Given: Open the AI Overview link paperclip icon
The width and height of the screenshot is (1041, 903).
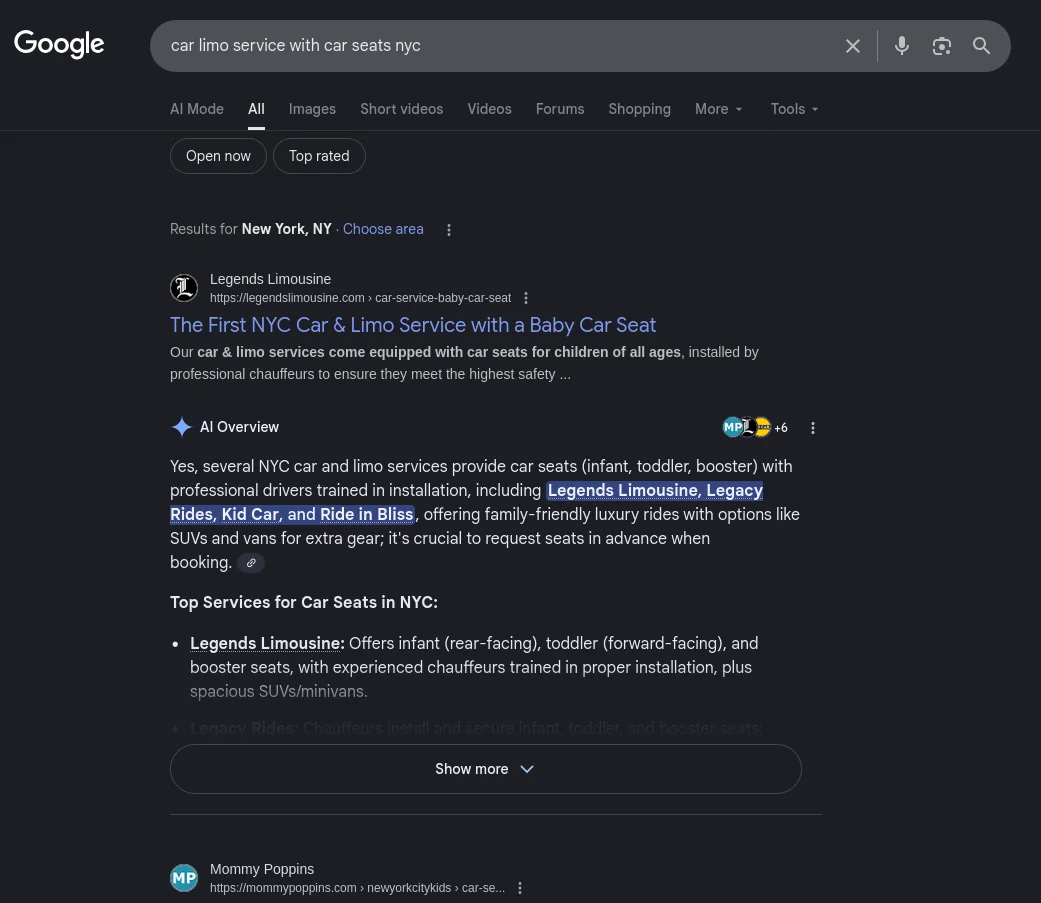Looking at the screenshot, I should tap(251, 562).
